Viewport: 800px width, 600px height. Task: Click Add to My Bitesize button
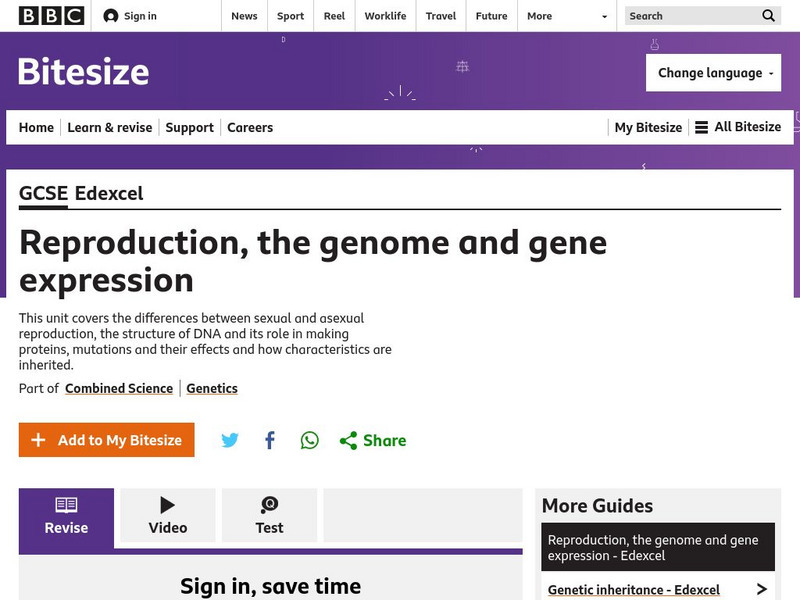pos(107,440)
